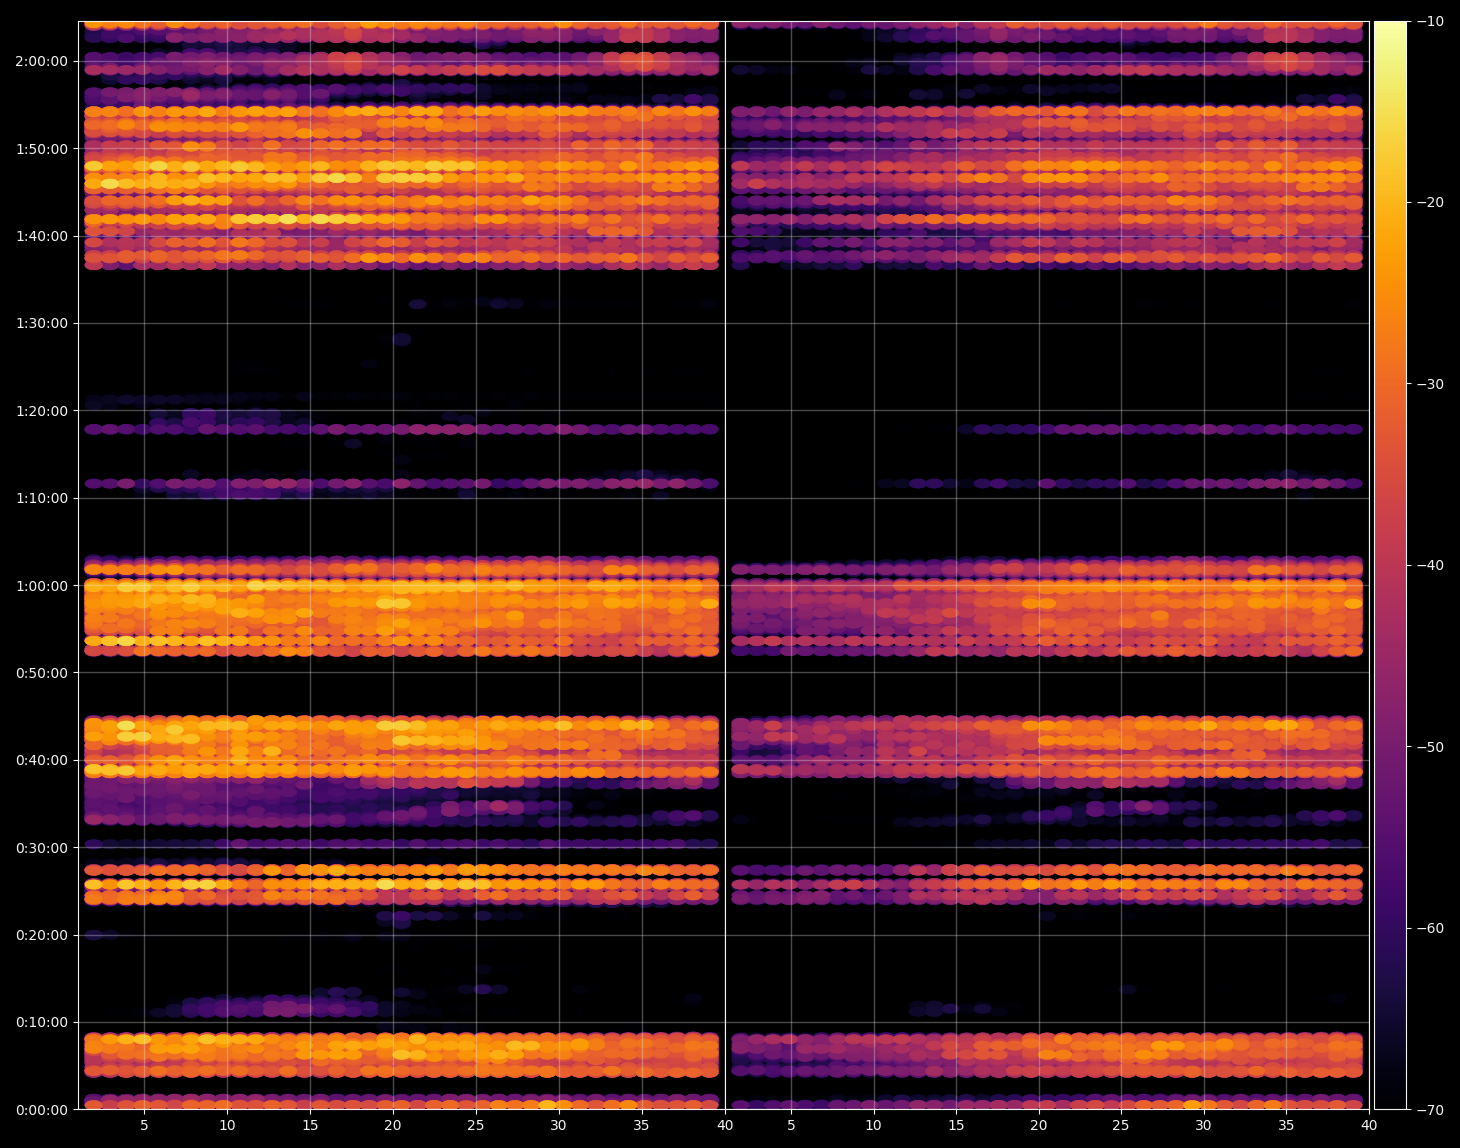Click the −60 colorbar tick label
Image resolution: width=1460 pixels, height=1148 pixels.
(x=1430, y=928)
